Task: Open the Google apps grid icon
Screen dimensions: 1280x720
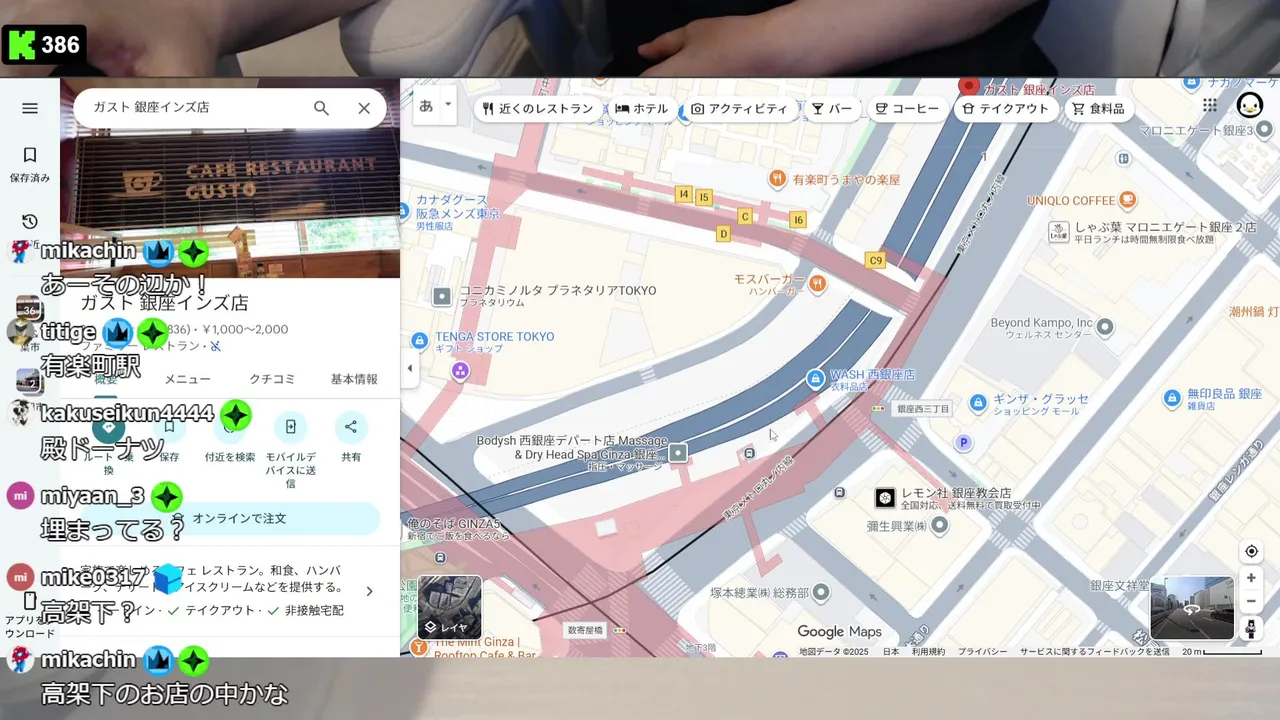Action: 1210,105
